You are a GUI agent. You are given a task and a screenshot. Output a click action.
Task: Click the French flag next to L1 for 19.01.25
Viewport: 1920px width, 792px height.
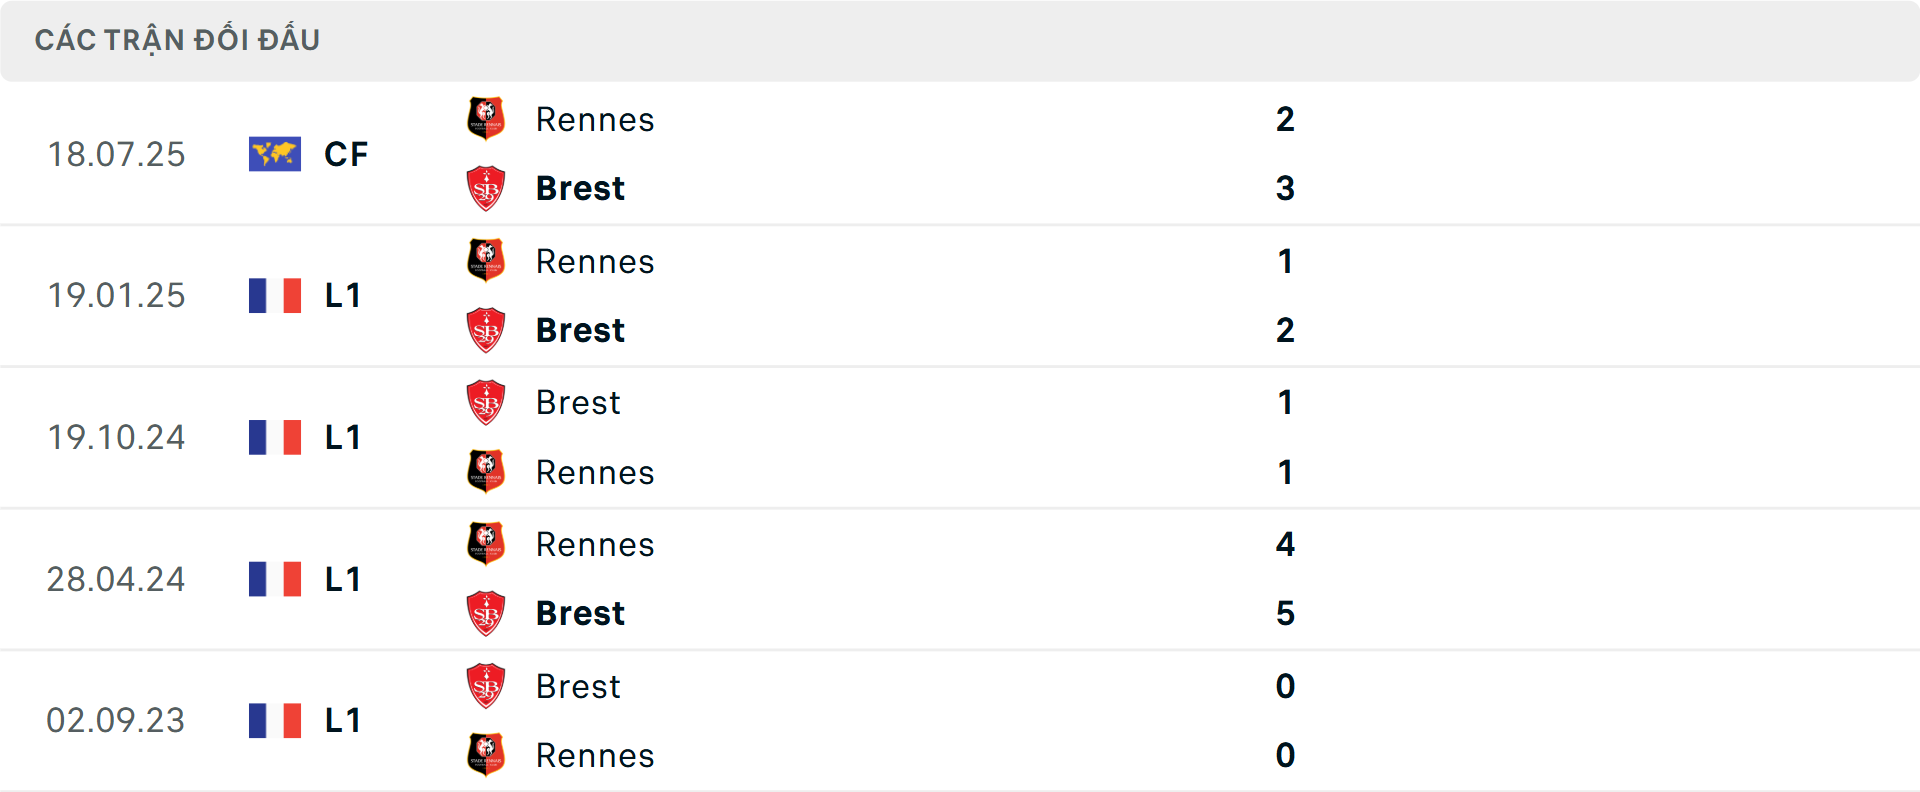(x=273, y=296)
